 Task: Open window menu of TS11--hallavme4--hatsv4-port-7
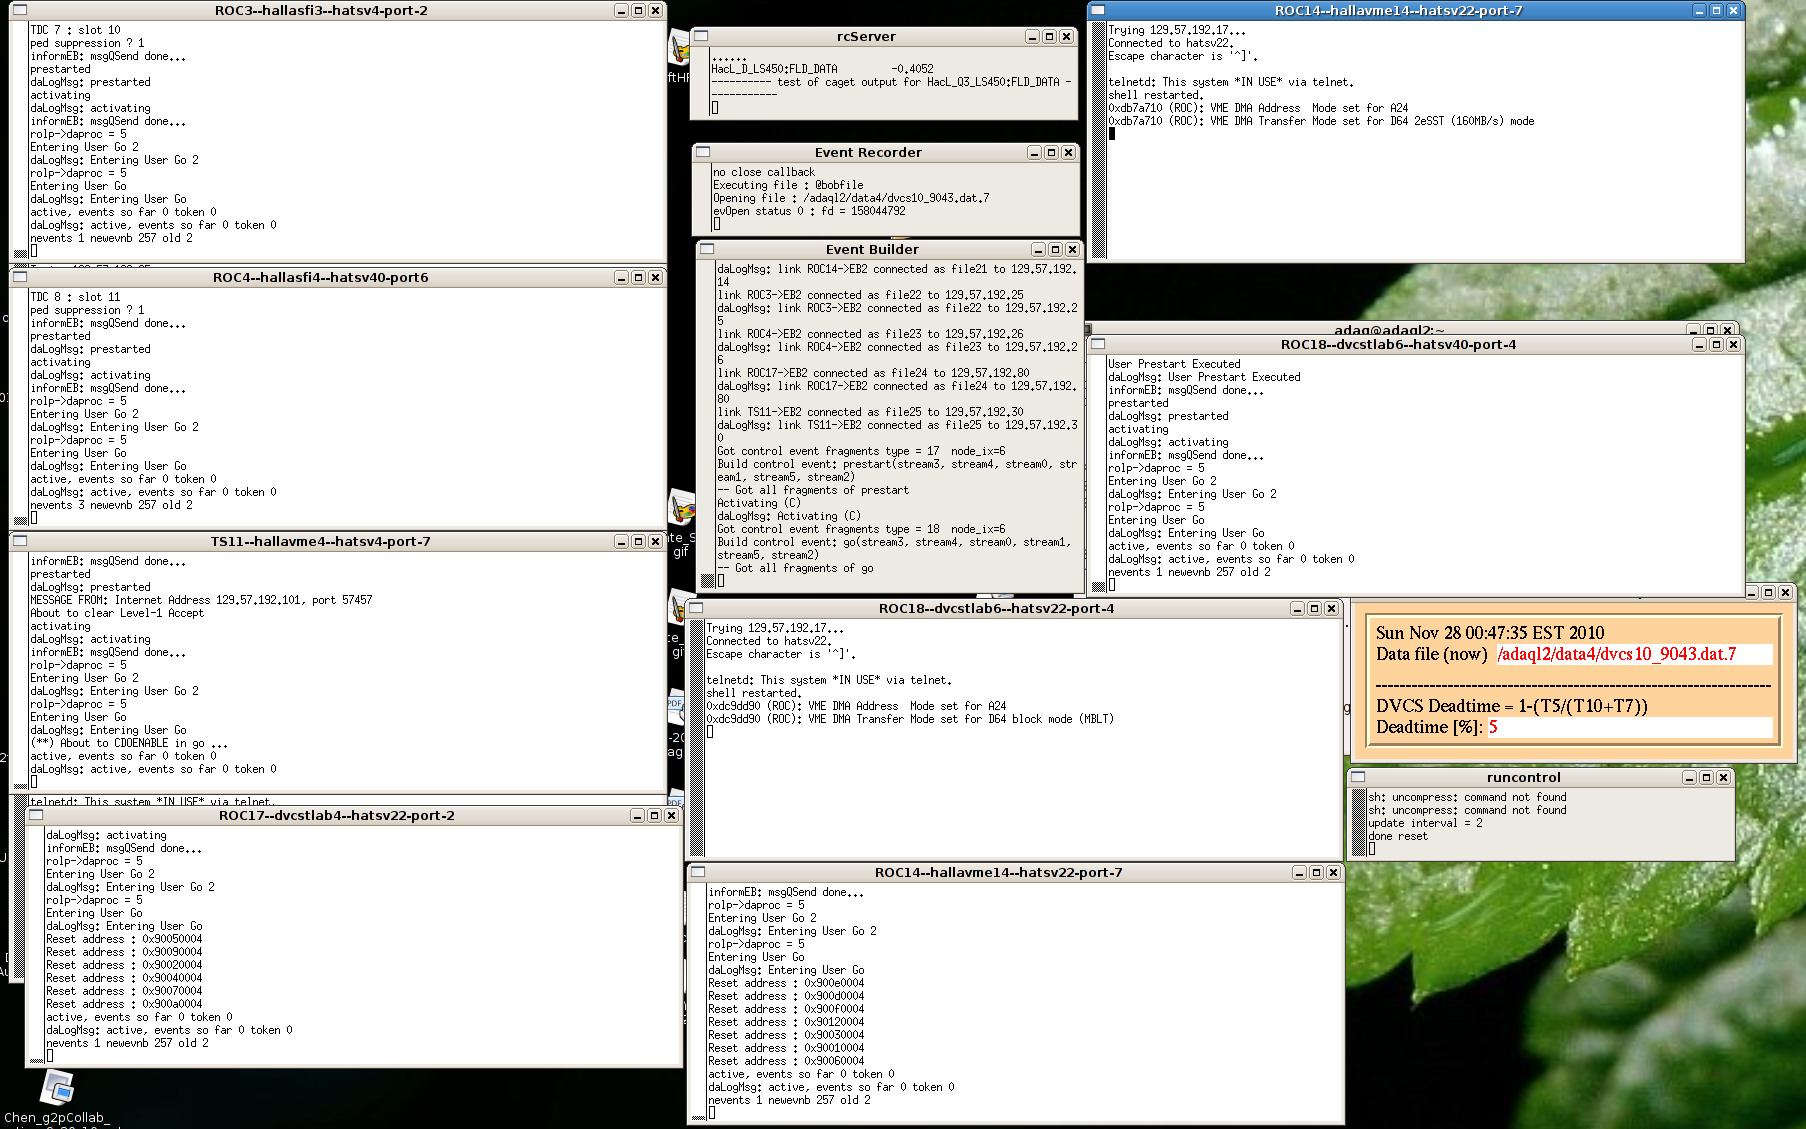(19, 542)
